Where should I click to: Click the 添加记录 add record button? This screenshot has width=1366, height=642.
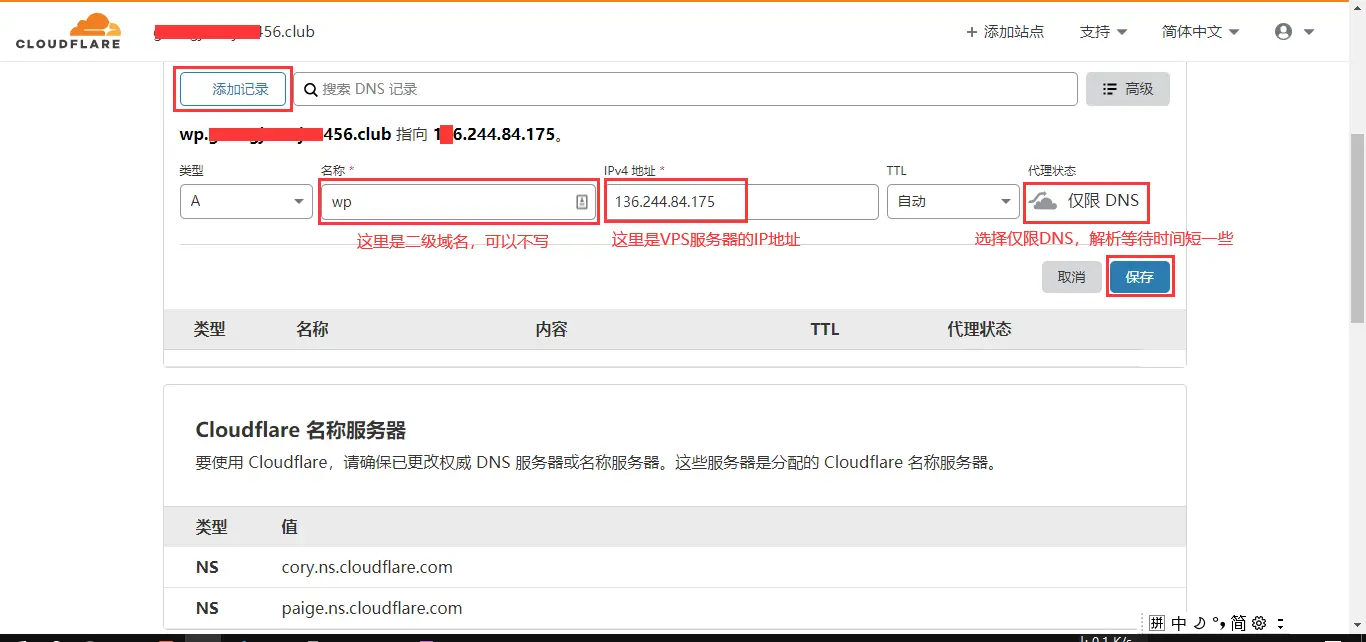tap(233, 89)
